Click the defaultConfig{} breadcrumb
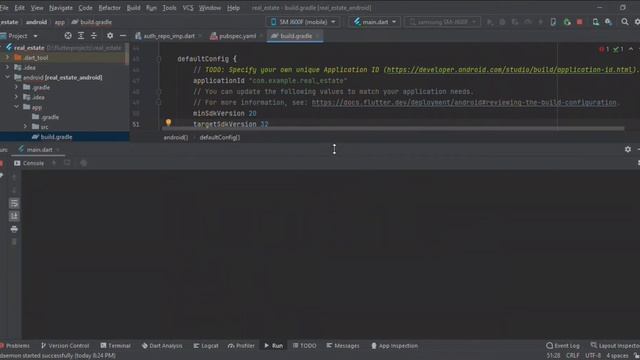 (220, 138)
